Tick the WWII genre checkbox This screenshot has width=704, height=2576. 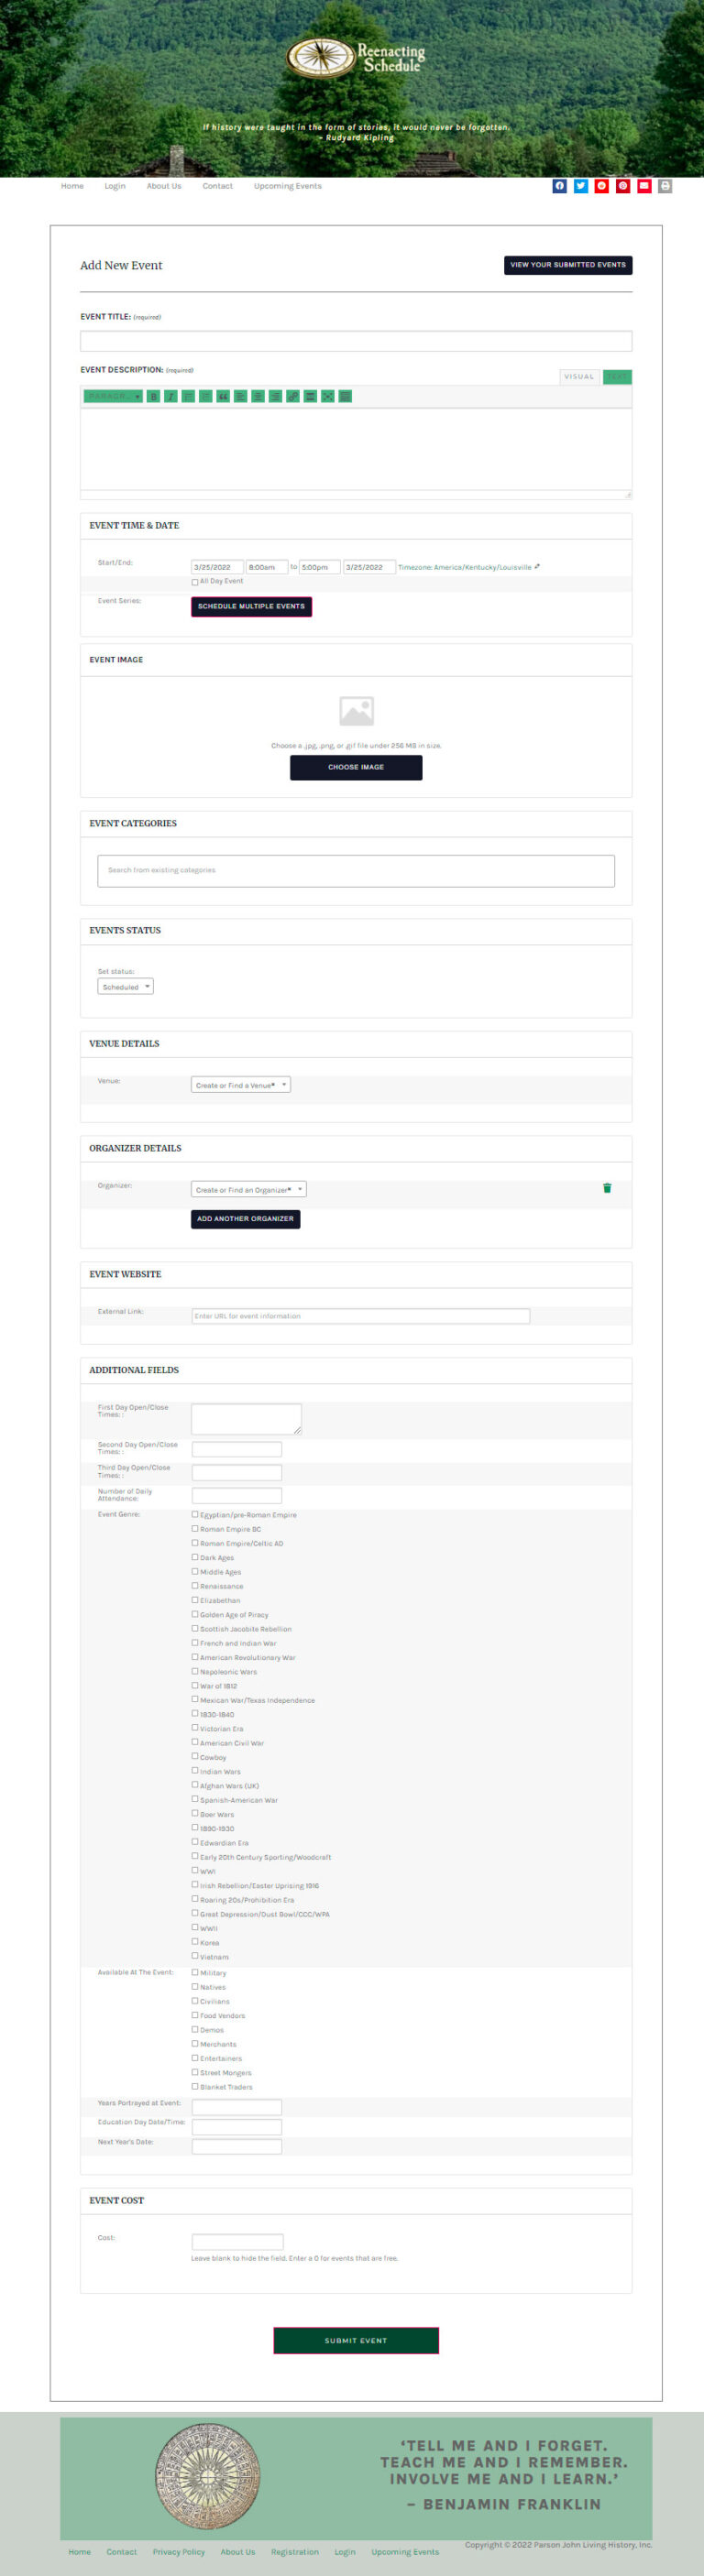tap(195, 1927)
